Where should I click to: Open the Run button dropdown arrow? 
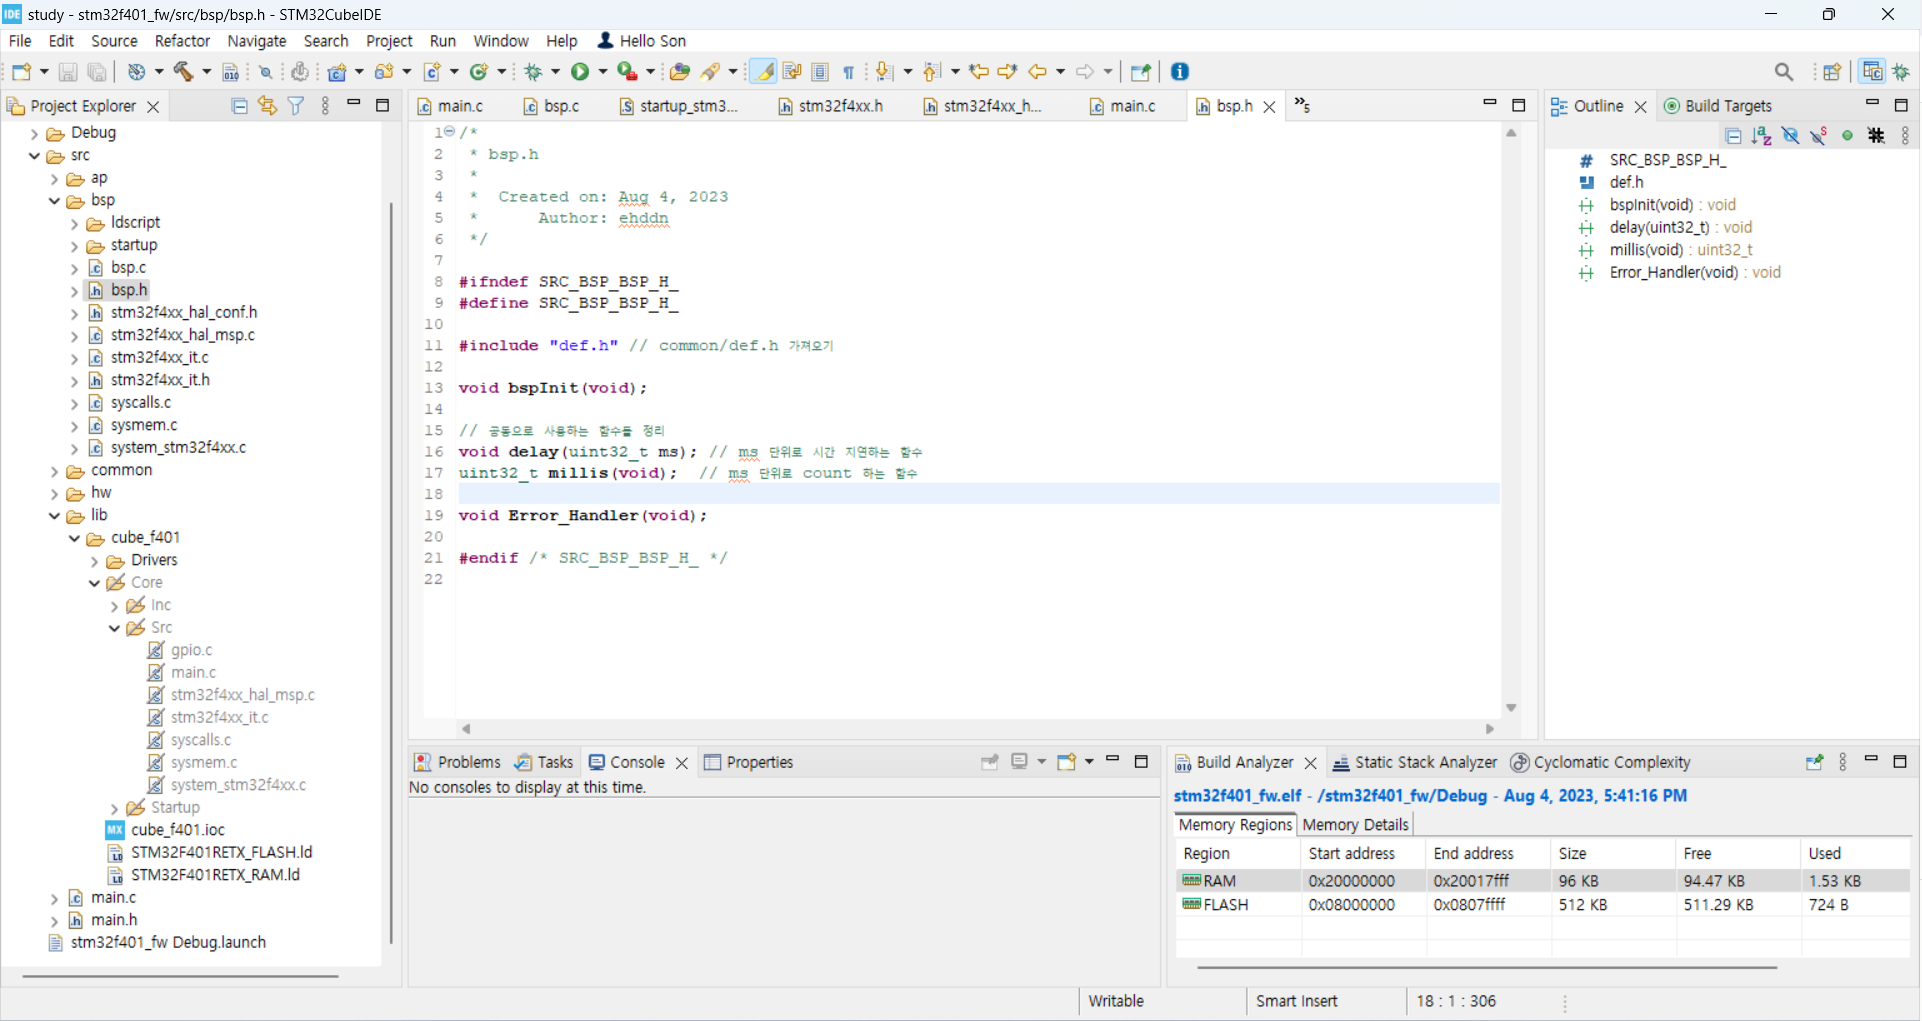coord(603,71)
